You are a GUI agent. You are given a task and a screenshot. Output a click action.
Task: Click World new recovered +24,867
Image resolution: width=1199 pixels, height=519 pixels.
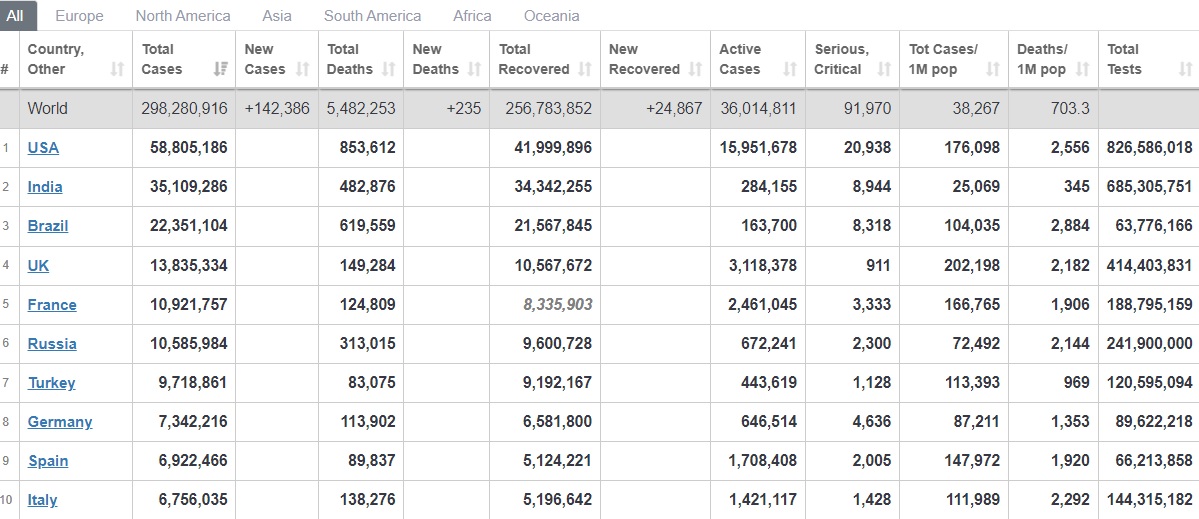(x=674, y=109)
